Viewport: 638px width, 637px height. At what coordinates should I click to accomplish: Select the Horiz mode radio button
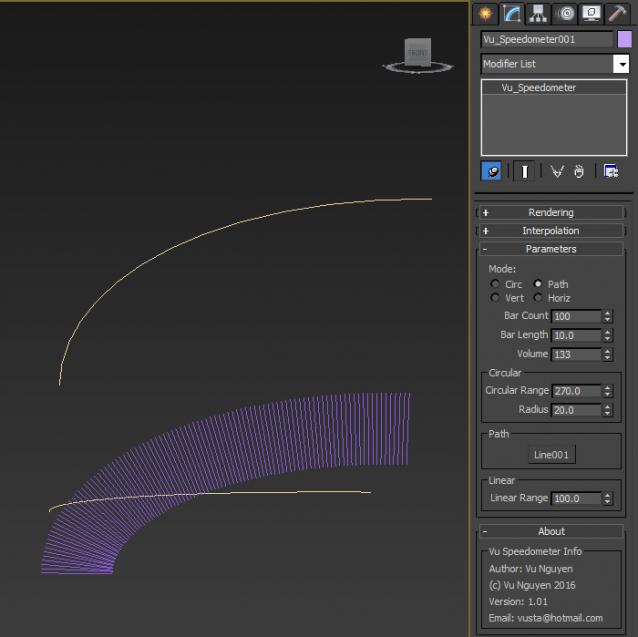click(x=538, y=298)
